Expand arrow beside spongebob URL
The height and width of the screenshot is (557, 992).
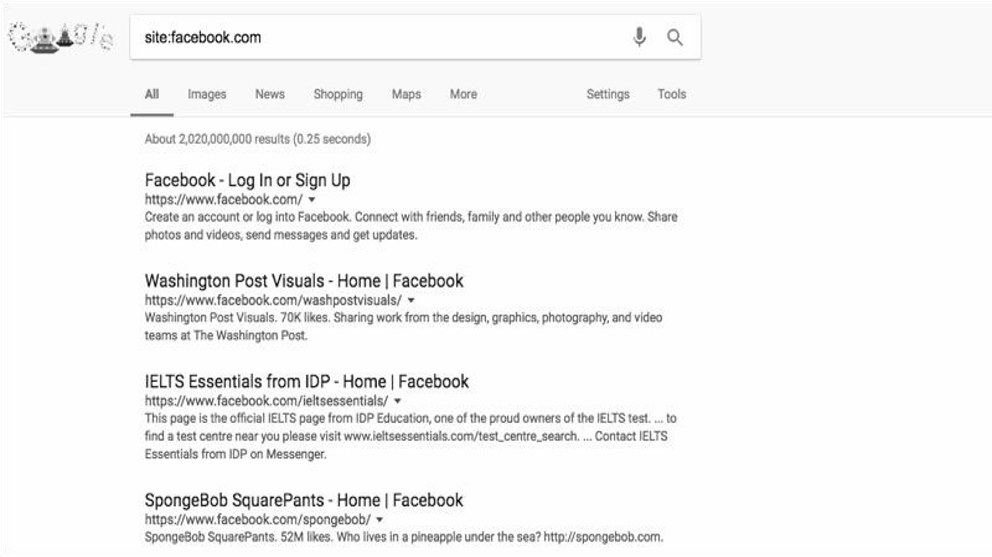tap(380, 520)
